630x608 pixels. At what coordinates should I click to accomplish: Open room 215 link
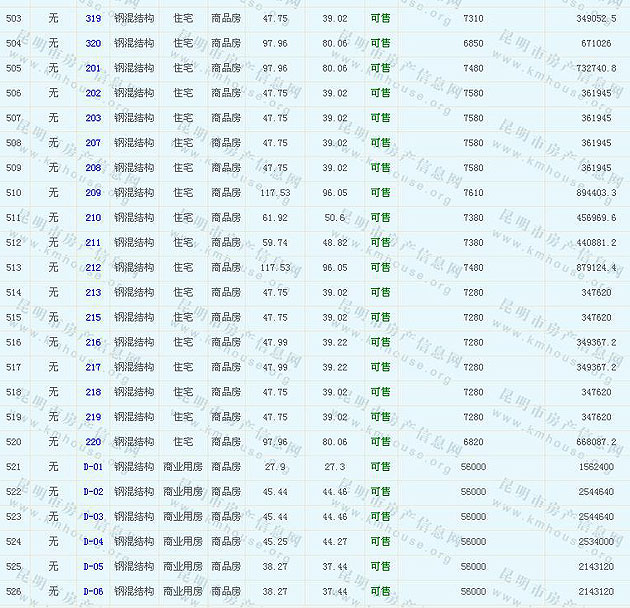point(93,318)
